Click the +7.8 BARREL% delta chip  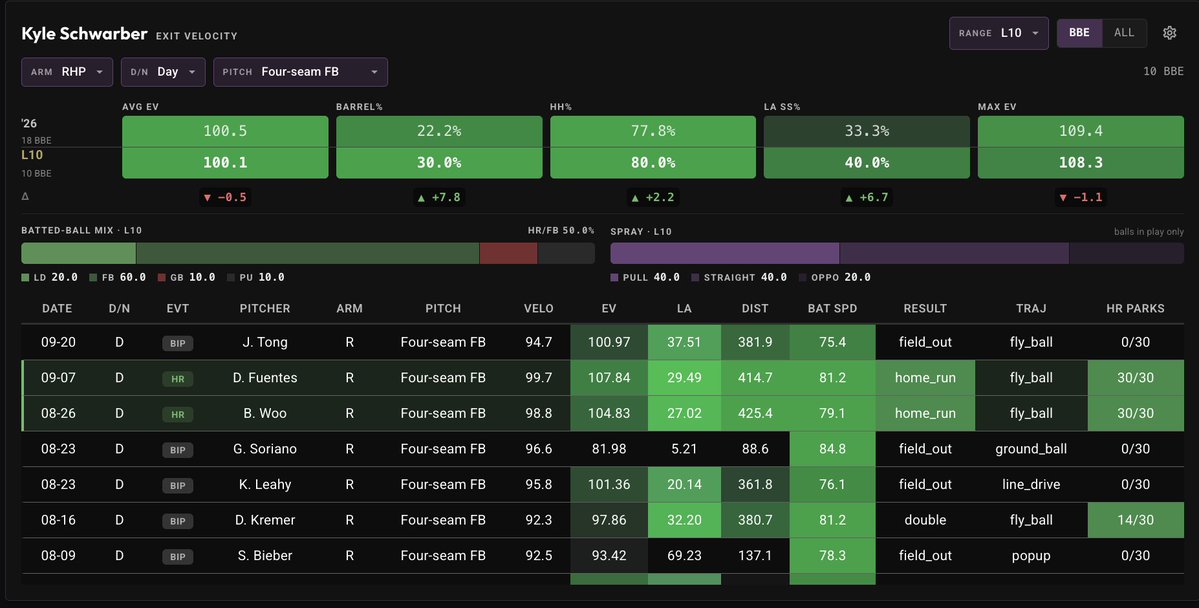pyautogui.click(x=439, y=197)
